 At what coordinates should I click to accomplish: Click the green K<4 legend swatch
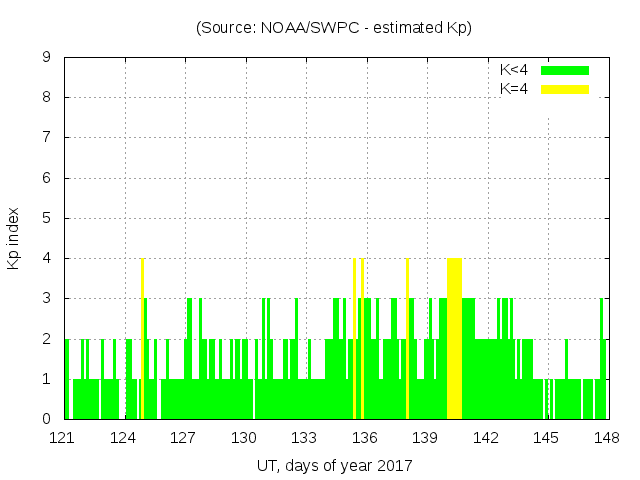(x=565, y=70)
